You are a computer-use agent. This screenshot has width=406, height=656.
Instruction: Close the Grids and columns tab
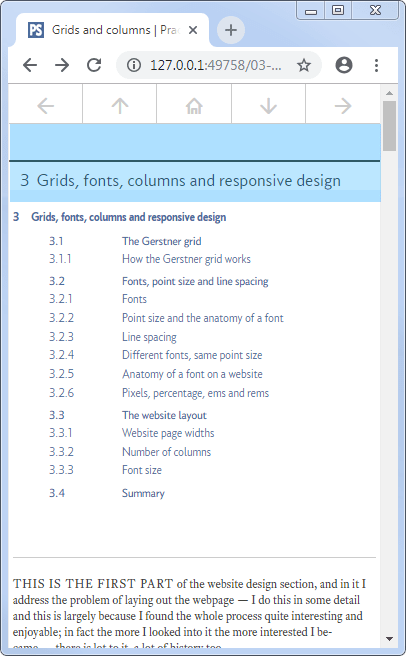pyautogui.click(x=193, y=30)
